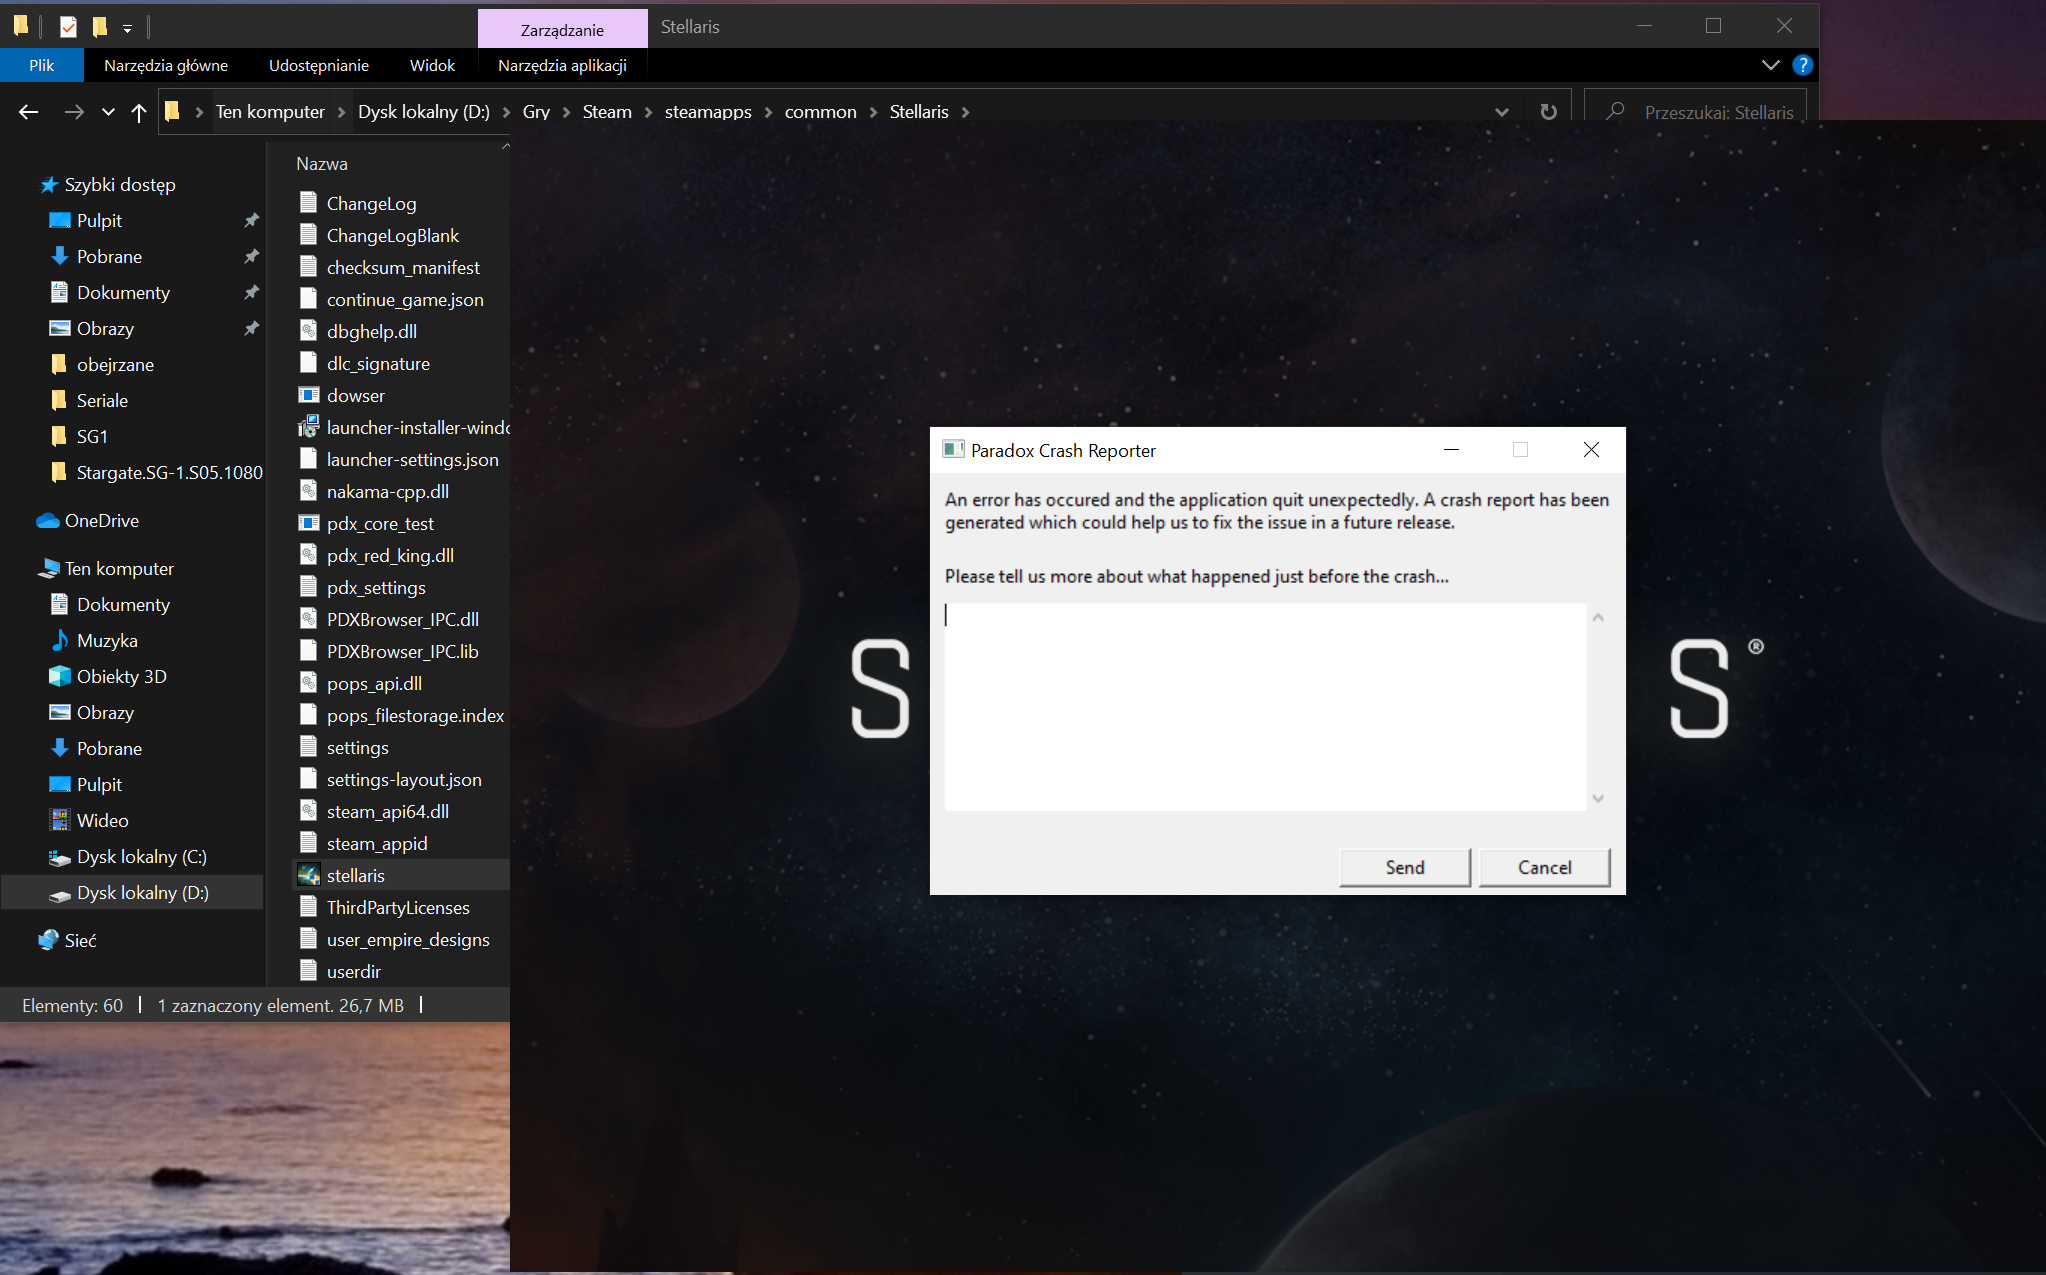Screen dimensions: 2046x1275
Task: Open Muzyka in navigation pane
Action: point(107,640)
